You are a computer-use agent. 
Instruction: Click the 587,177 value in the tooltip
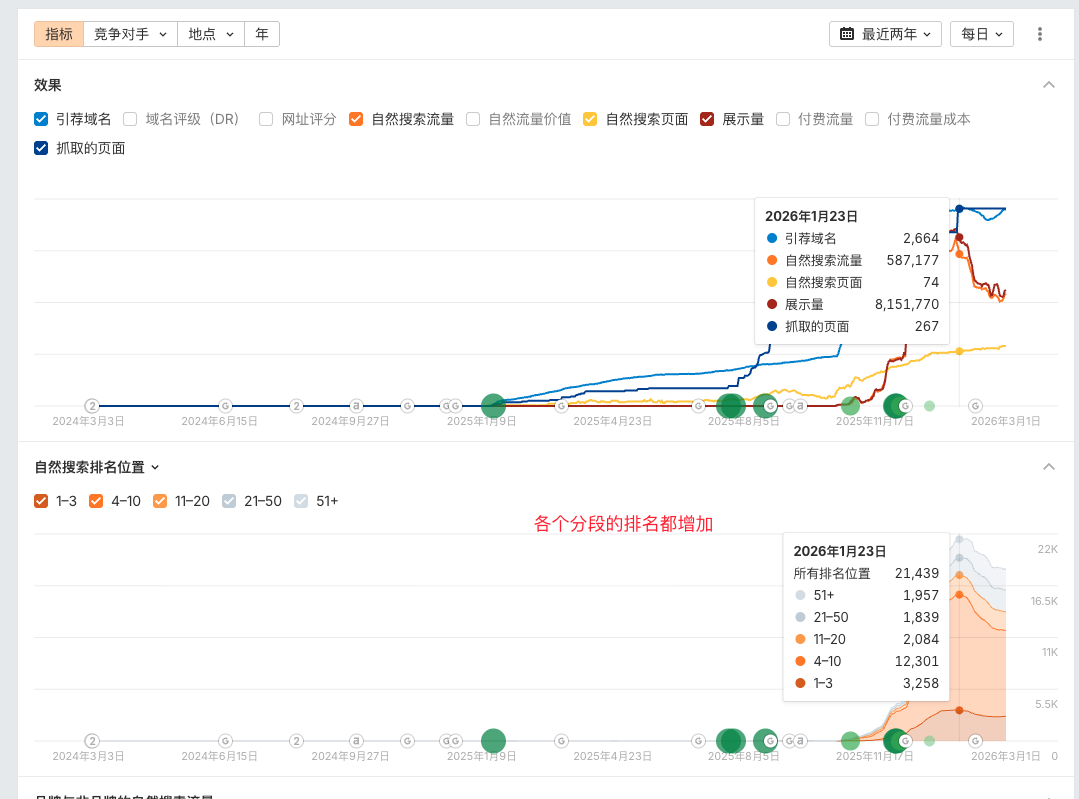(x=912, y=260)
